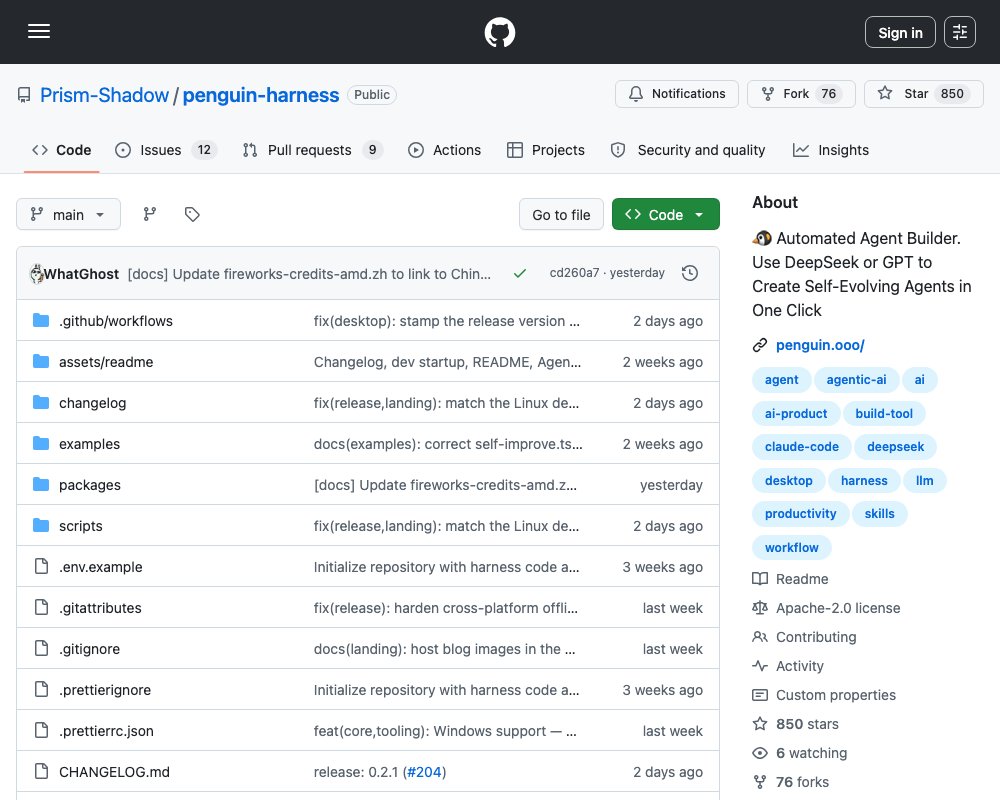Star the repository with Star button

pyautogui.click(x=923, y=94)
